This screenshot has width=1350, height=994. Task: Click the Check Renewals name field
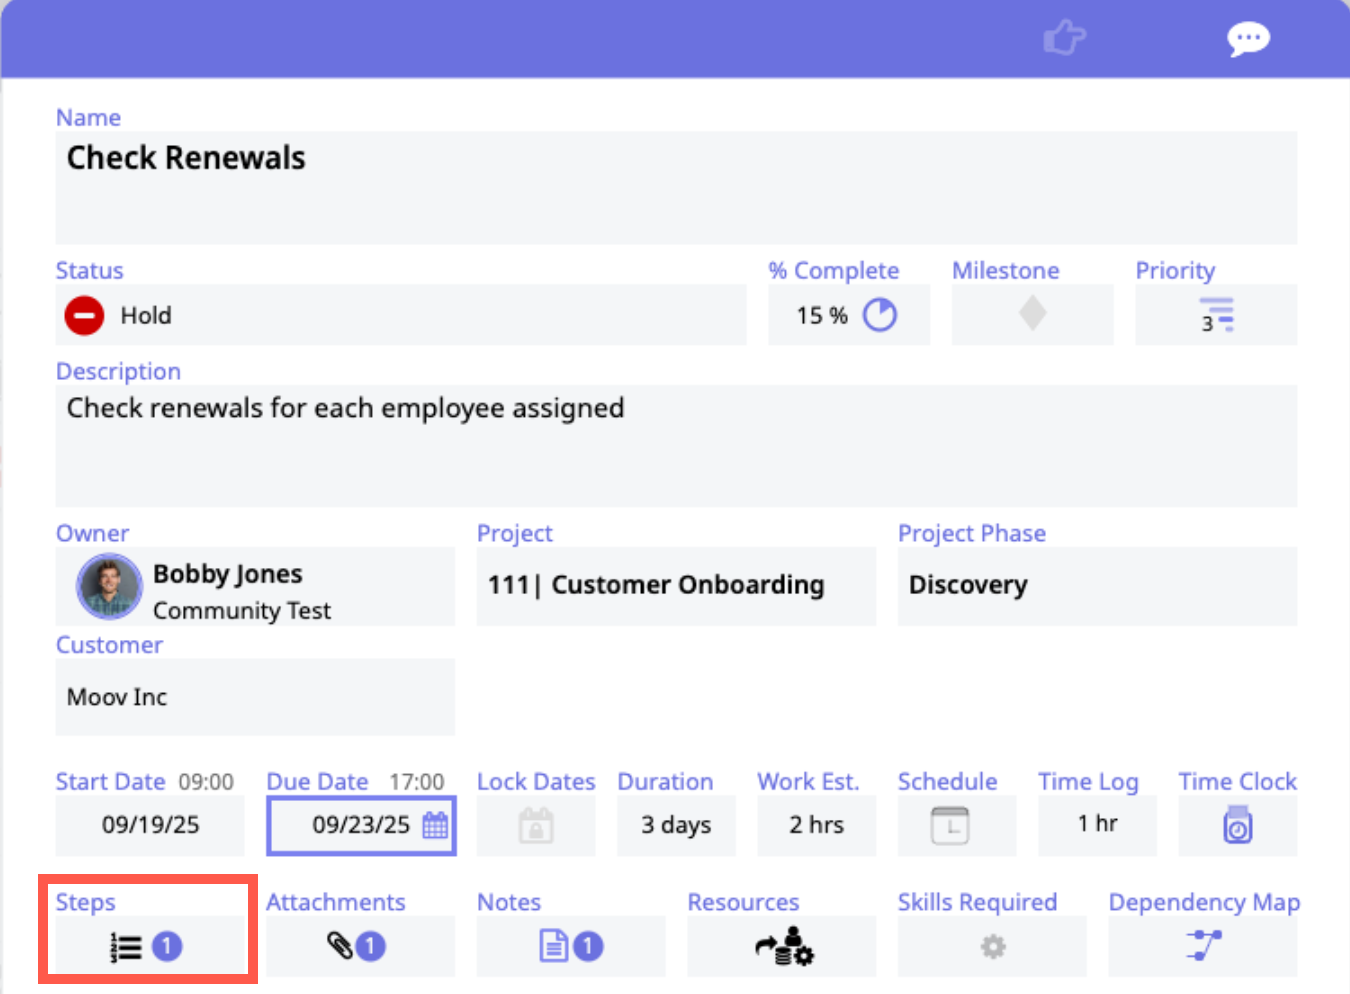click(676, 187)
